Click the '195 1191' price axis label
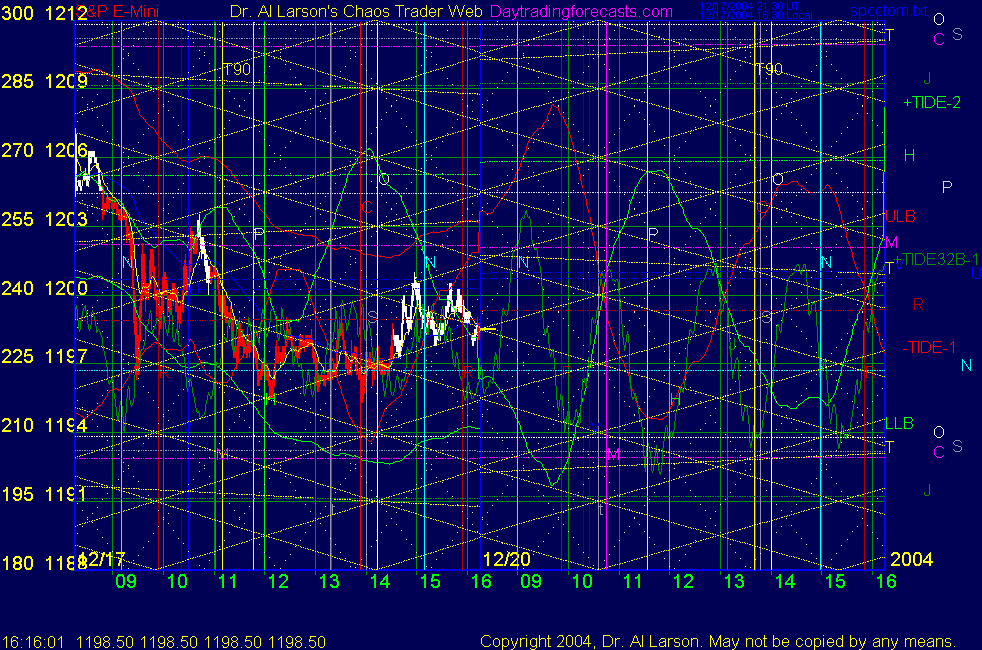Image resolution: width=982 pixels, height=650 pixels. point(44,494)
